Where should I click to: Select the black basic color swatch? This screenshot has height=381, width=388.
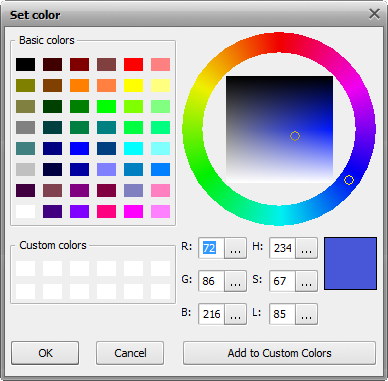click(25, 65)
